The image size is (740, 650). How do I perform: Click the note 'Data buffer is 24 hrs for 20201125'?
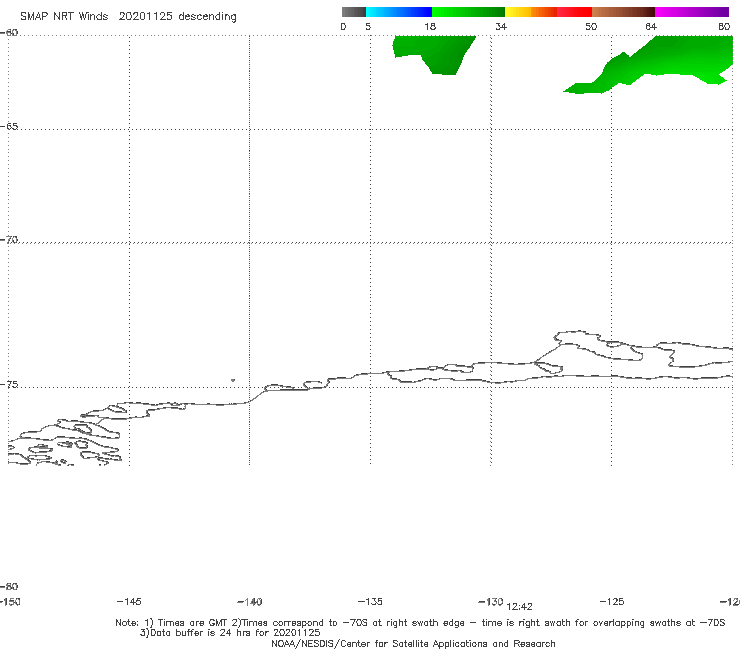pyautogui.click(x=230, y=633)
